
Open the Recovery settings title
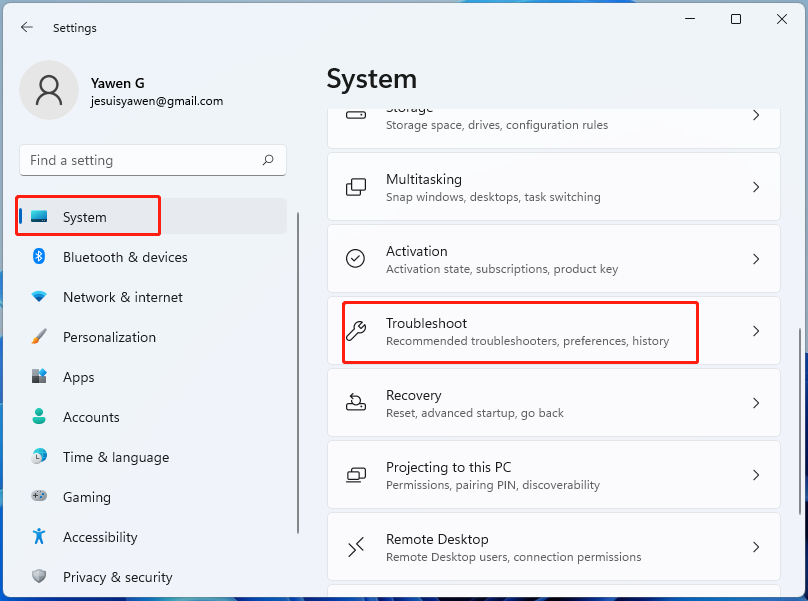pyautogui.click(x=413, y=395)
